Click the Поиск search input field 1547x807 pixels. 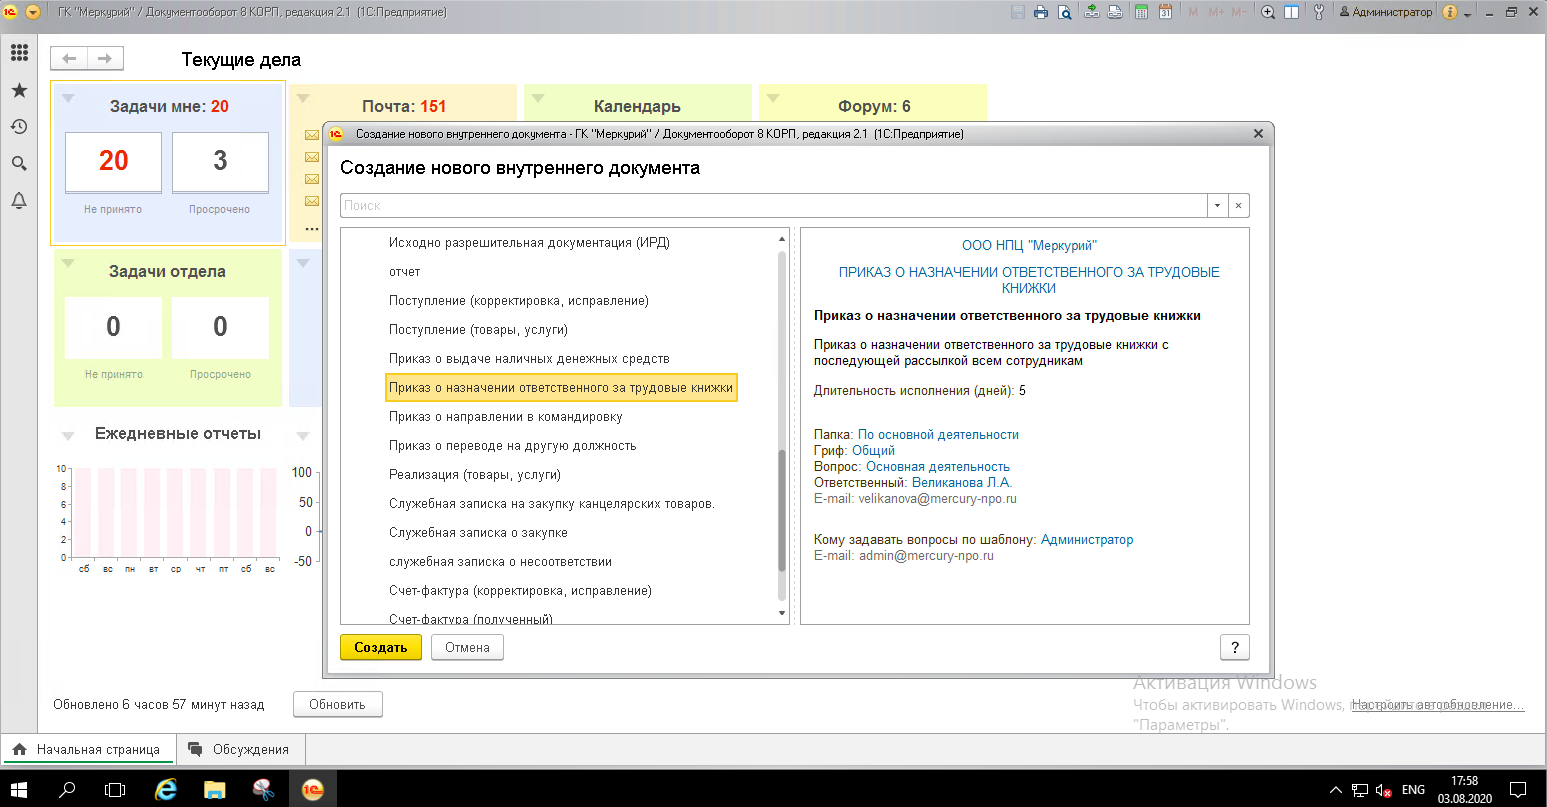click(x=773, y=205)
